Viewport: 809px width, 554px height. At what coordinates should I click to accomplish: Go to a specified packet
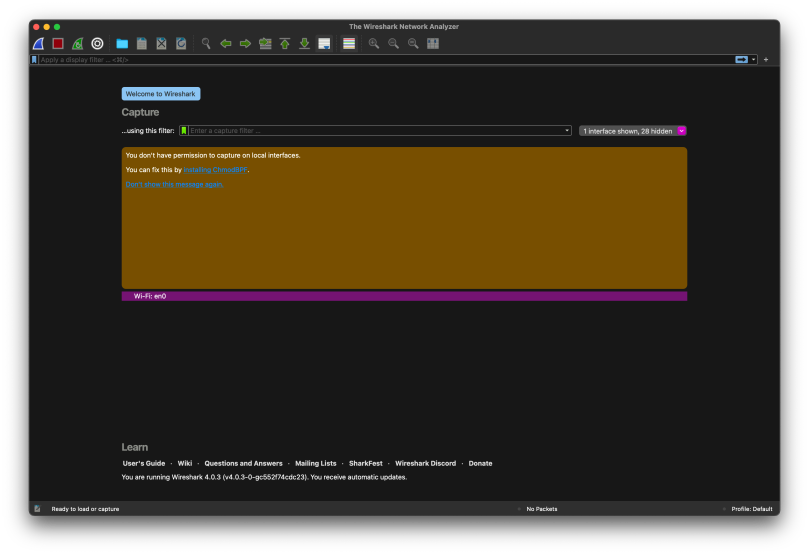tap(265, 44)
